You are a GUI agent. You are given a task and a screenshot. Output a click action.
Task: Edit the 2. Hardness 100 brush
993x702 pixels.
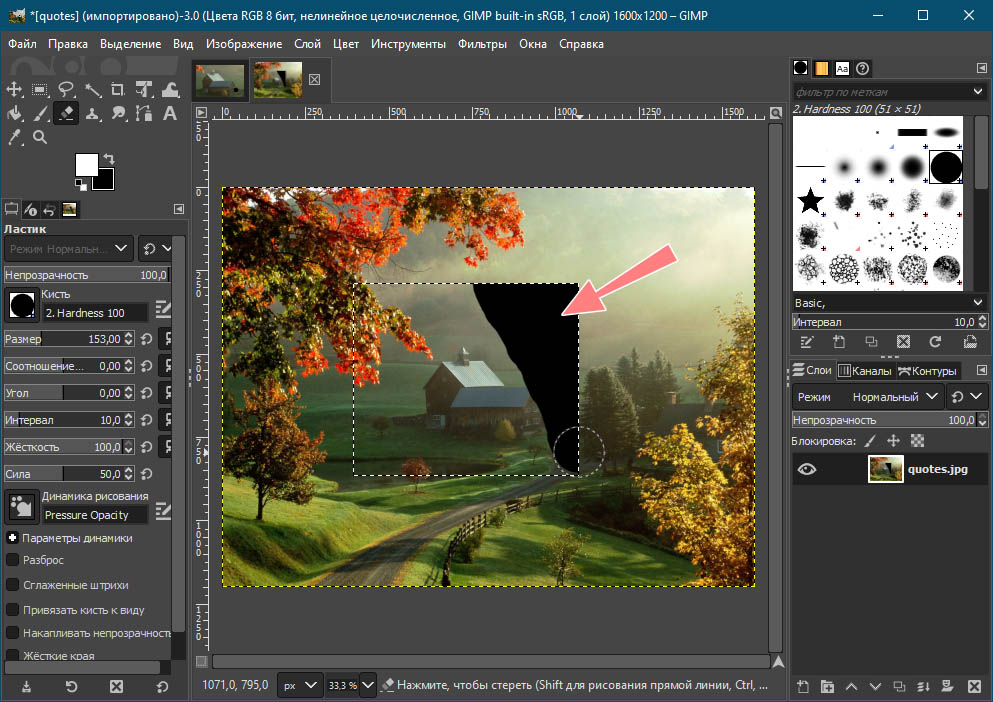click(163, 309)
